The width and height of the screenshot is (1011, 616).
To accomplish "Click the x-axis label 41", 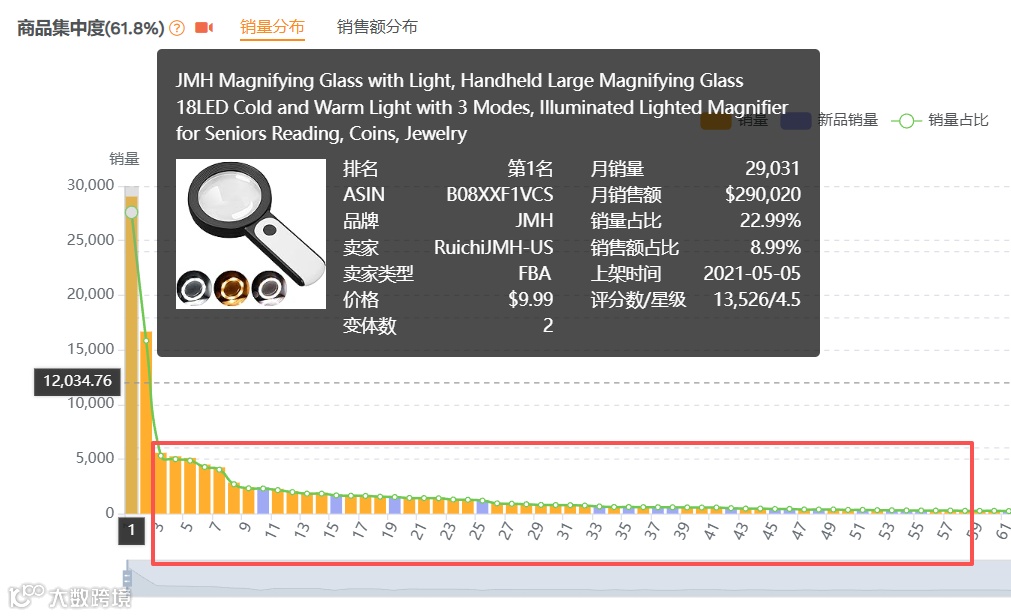I will click(x=711, y=531).
